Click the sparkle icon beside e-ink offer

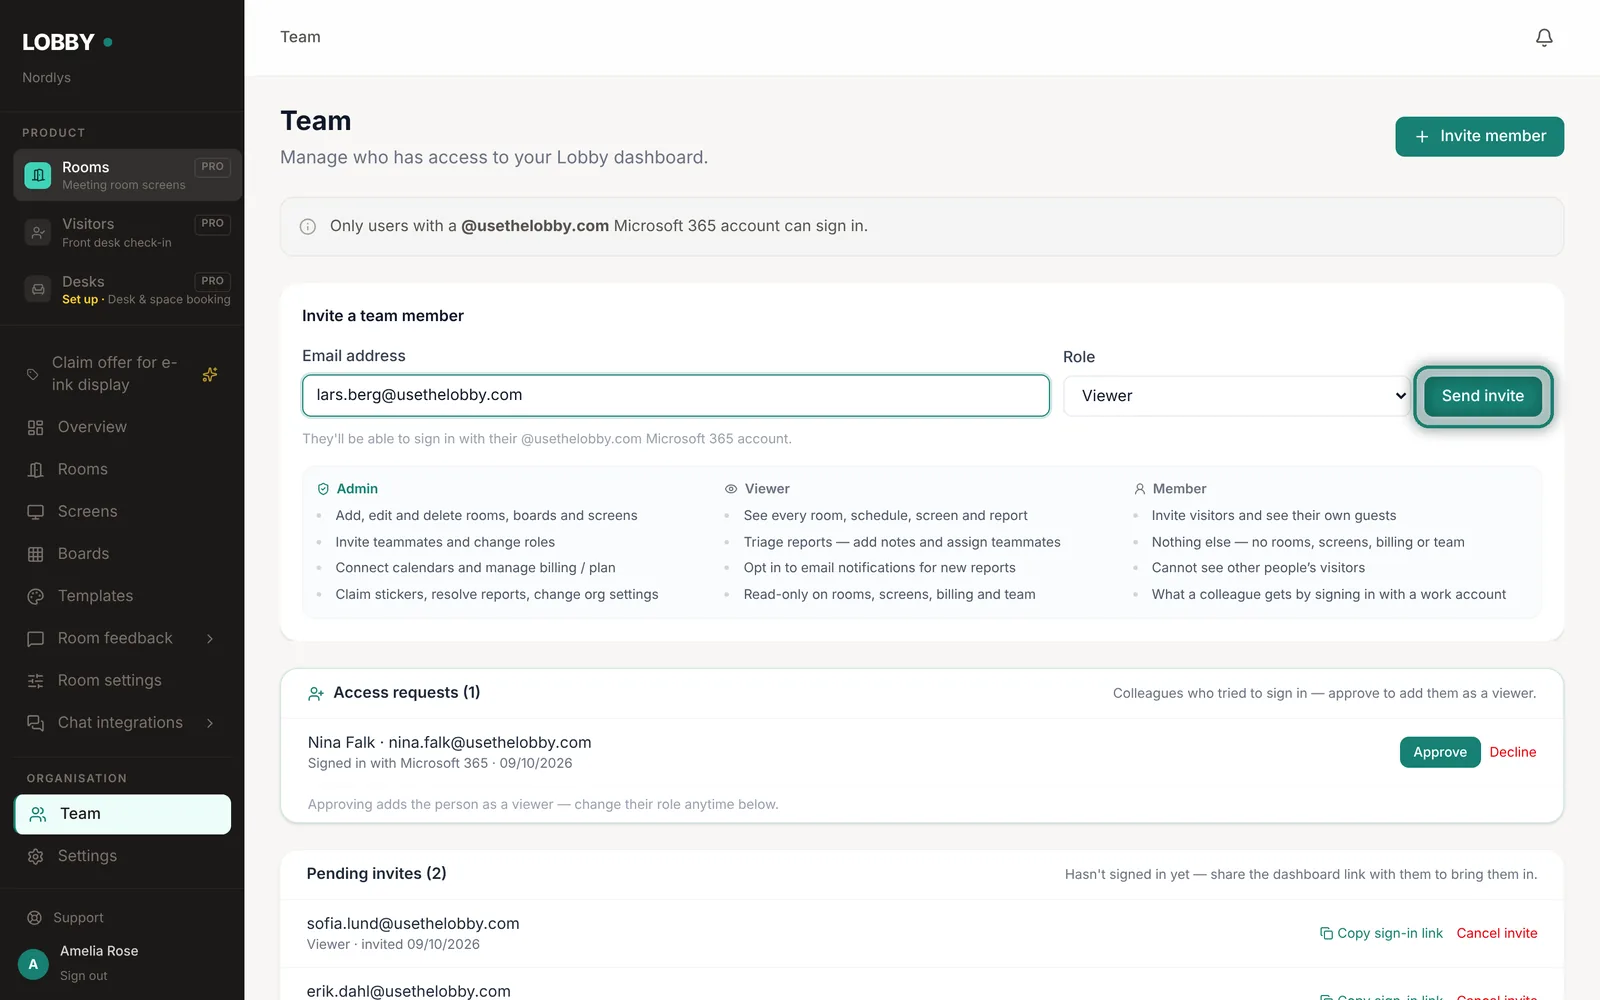(x=210, y=374)
